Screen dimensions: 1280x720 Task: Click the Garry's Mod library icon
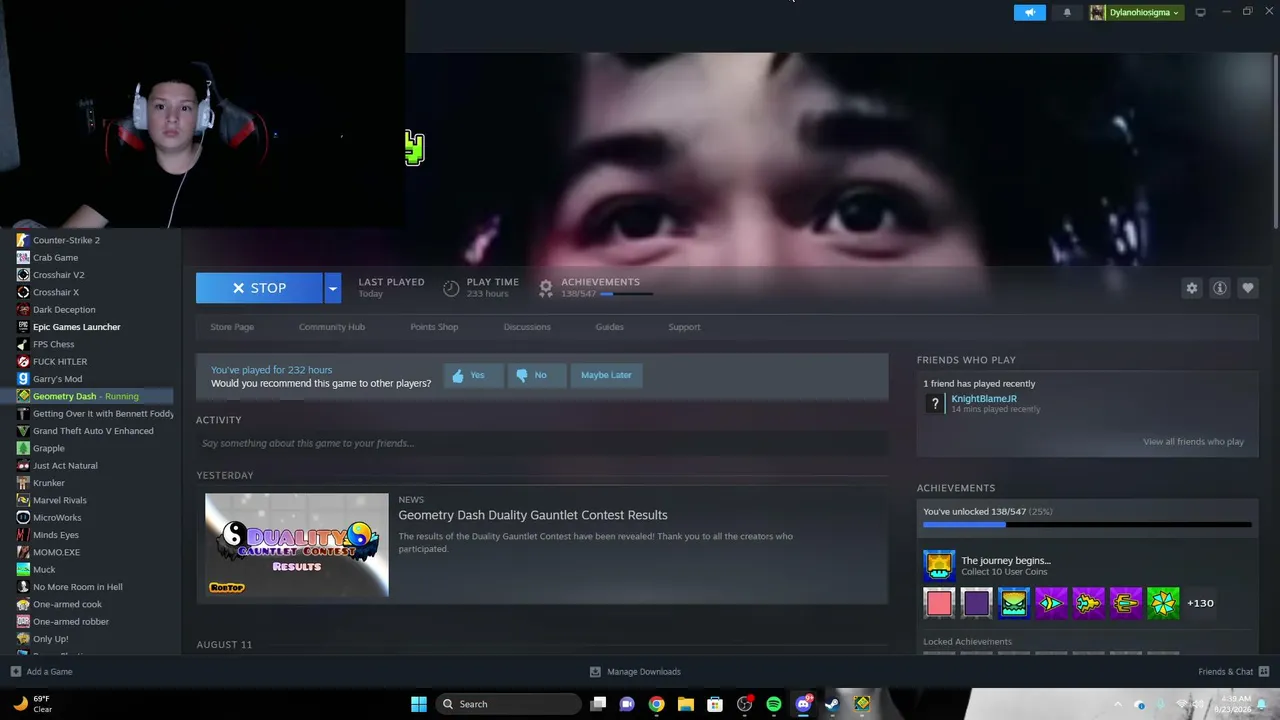tap(23, 379)
